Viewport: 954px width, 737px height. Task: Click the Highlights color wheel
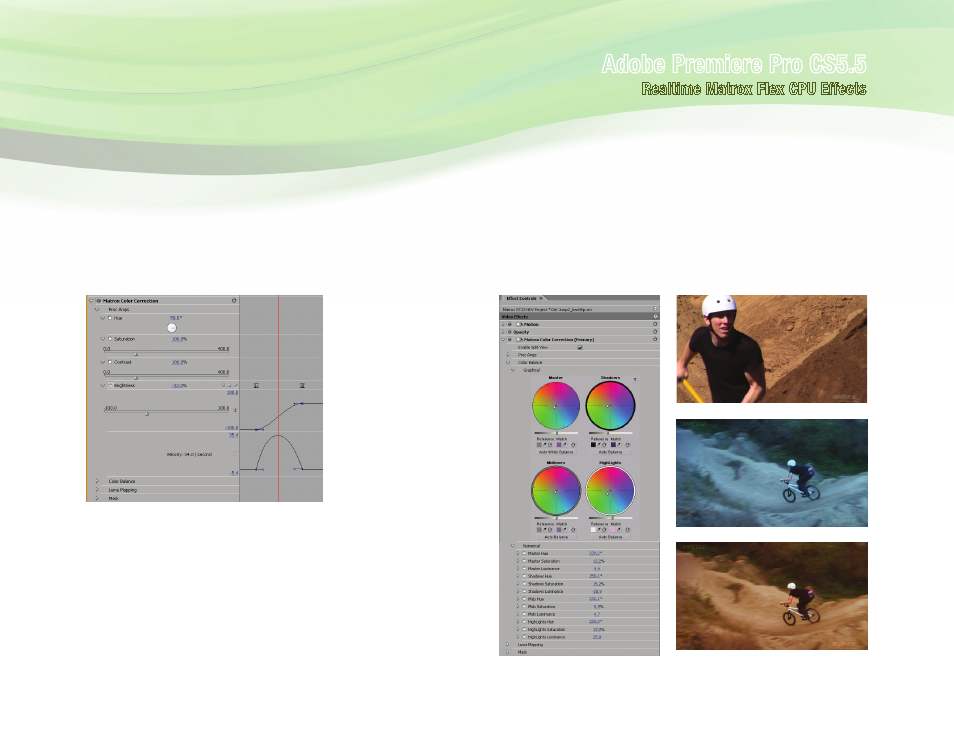610,491
